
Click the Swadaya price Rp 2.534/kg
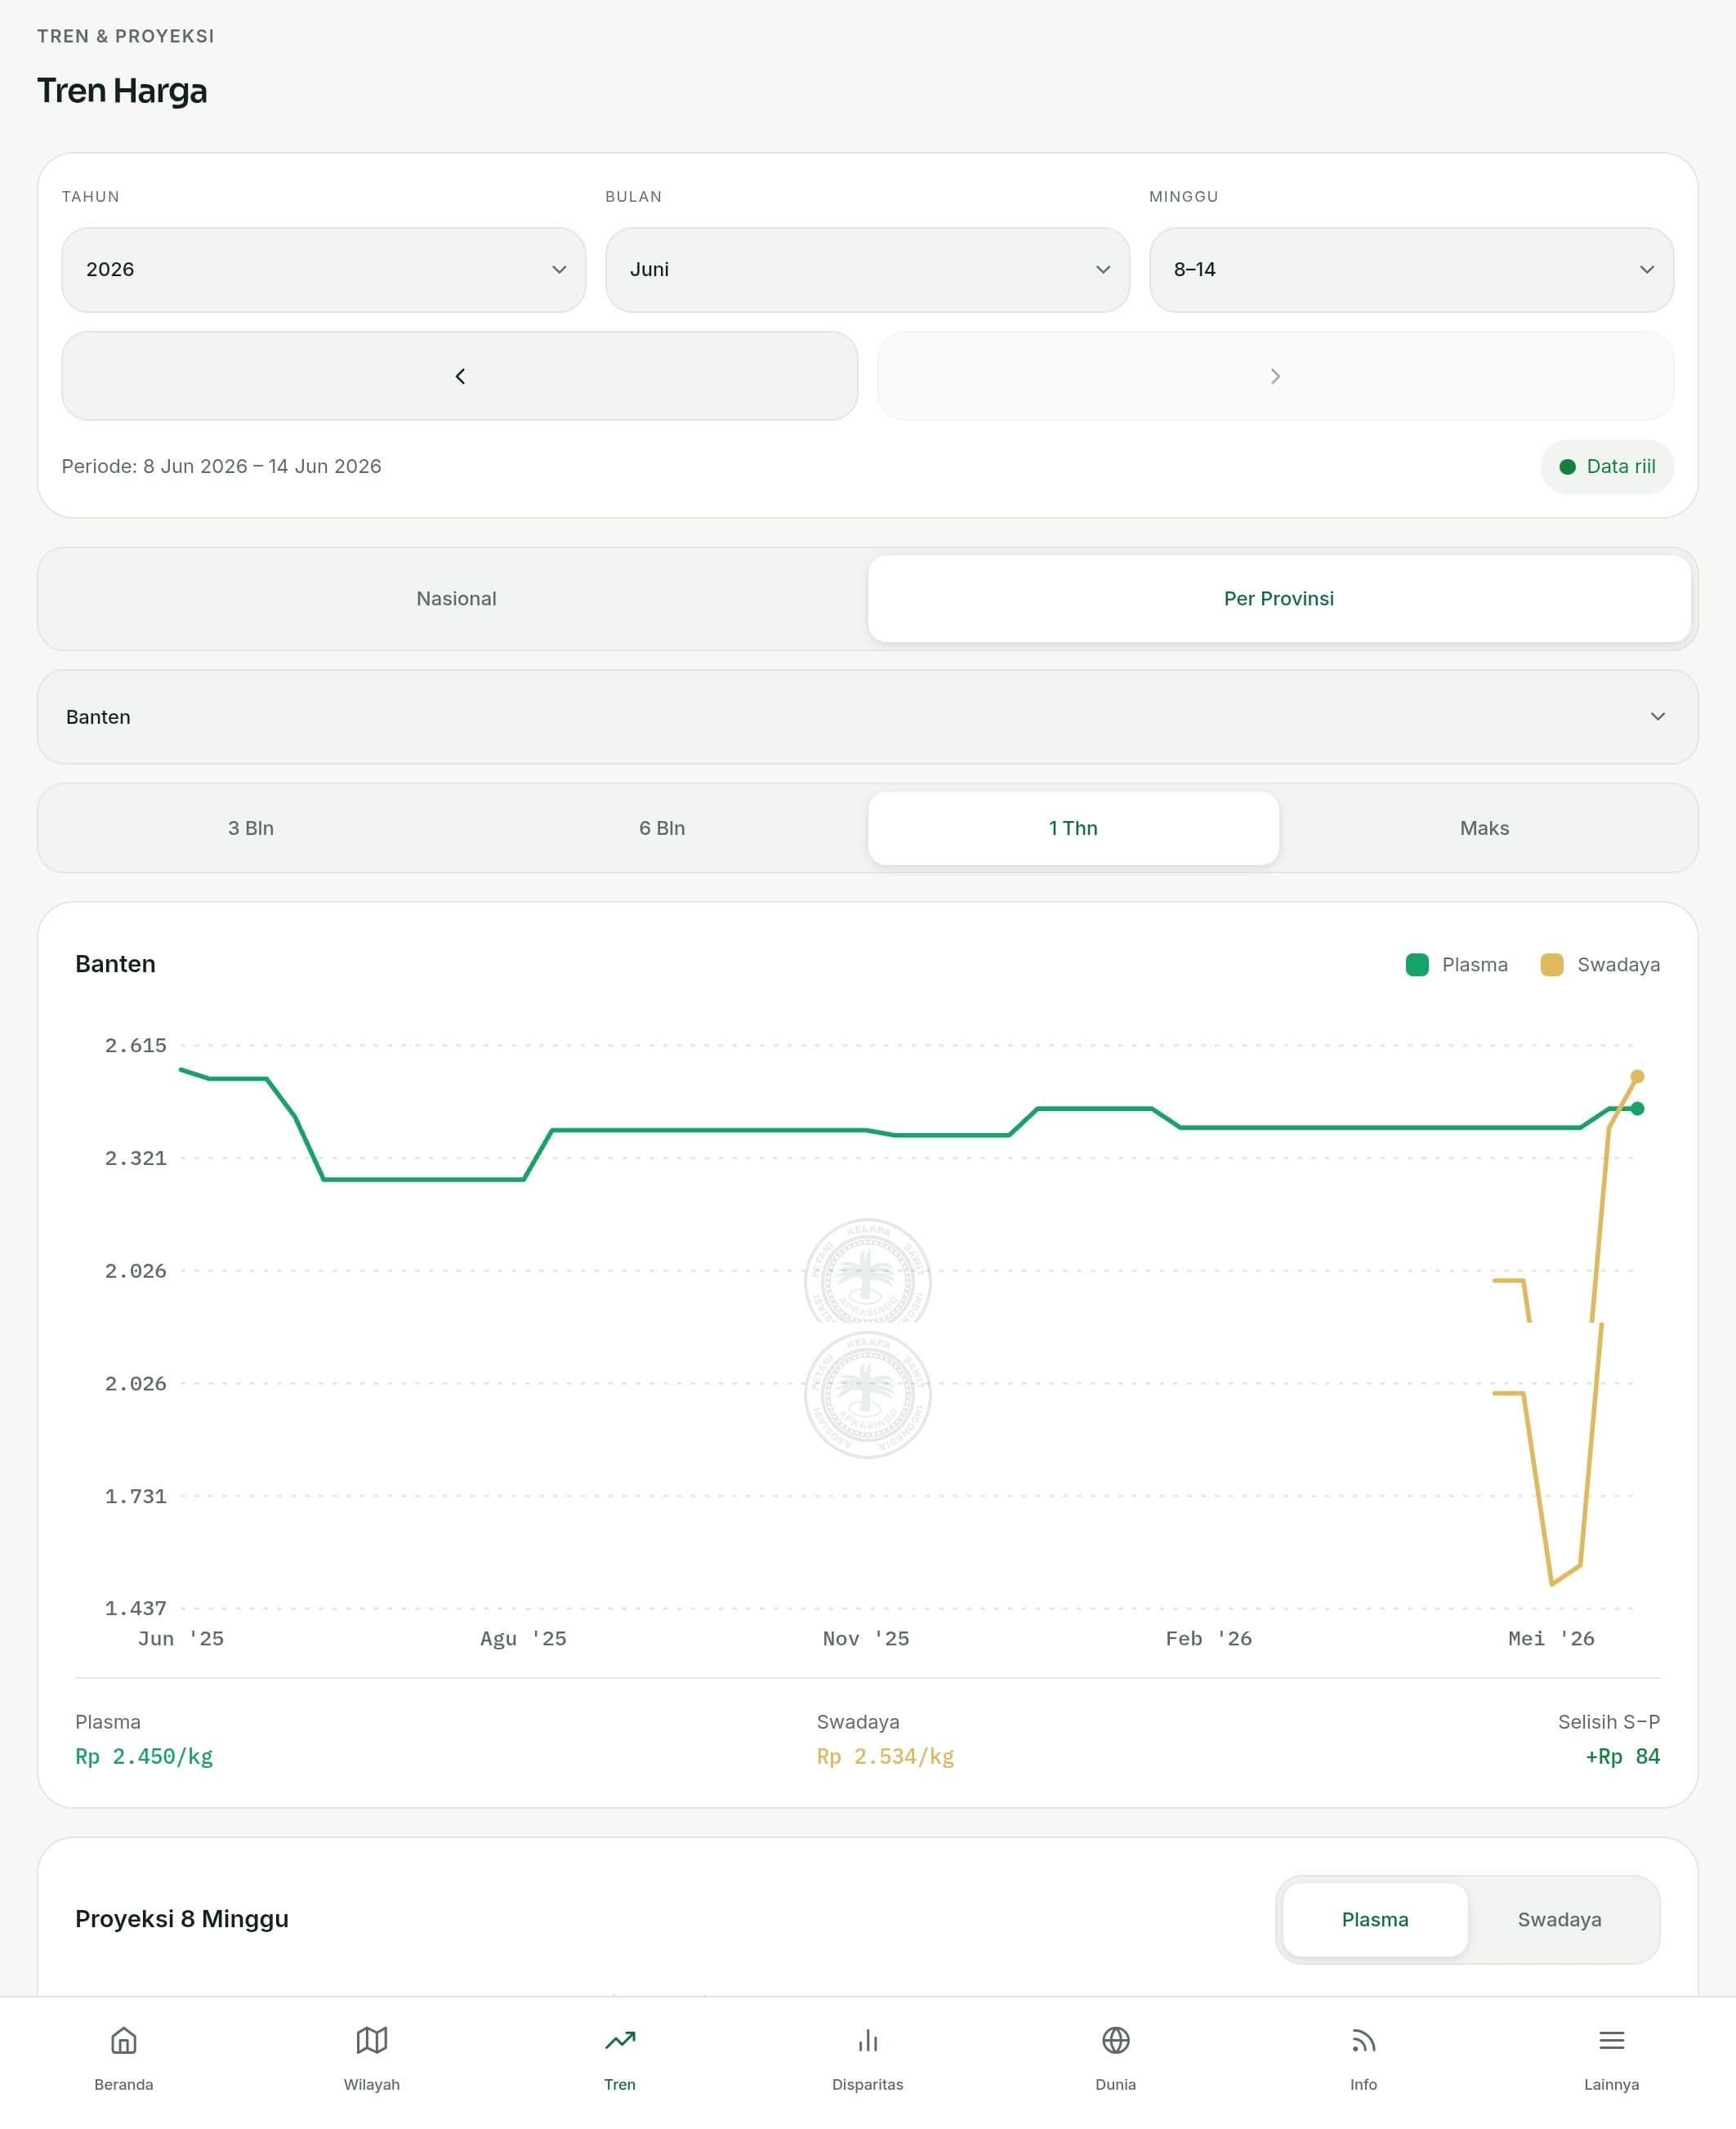885,1756
